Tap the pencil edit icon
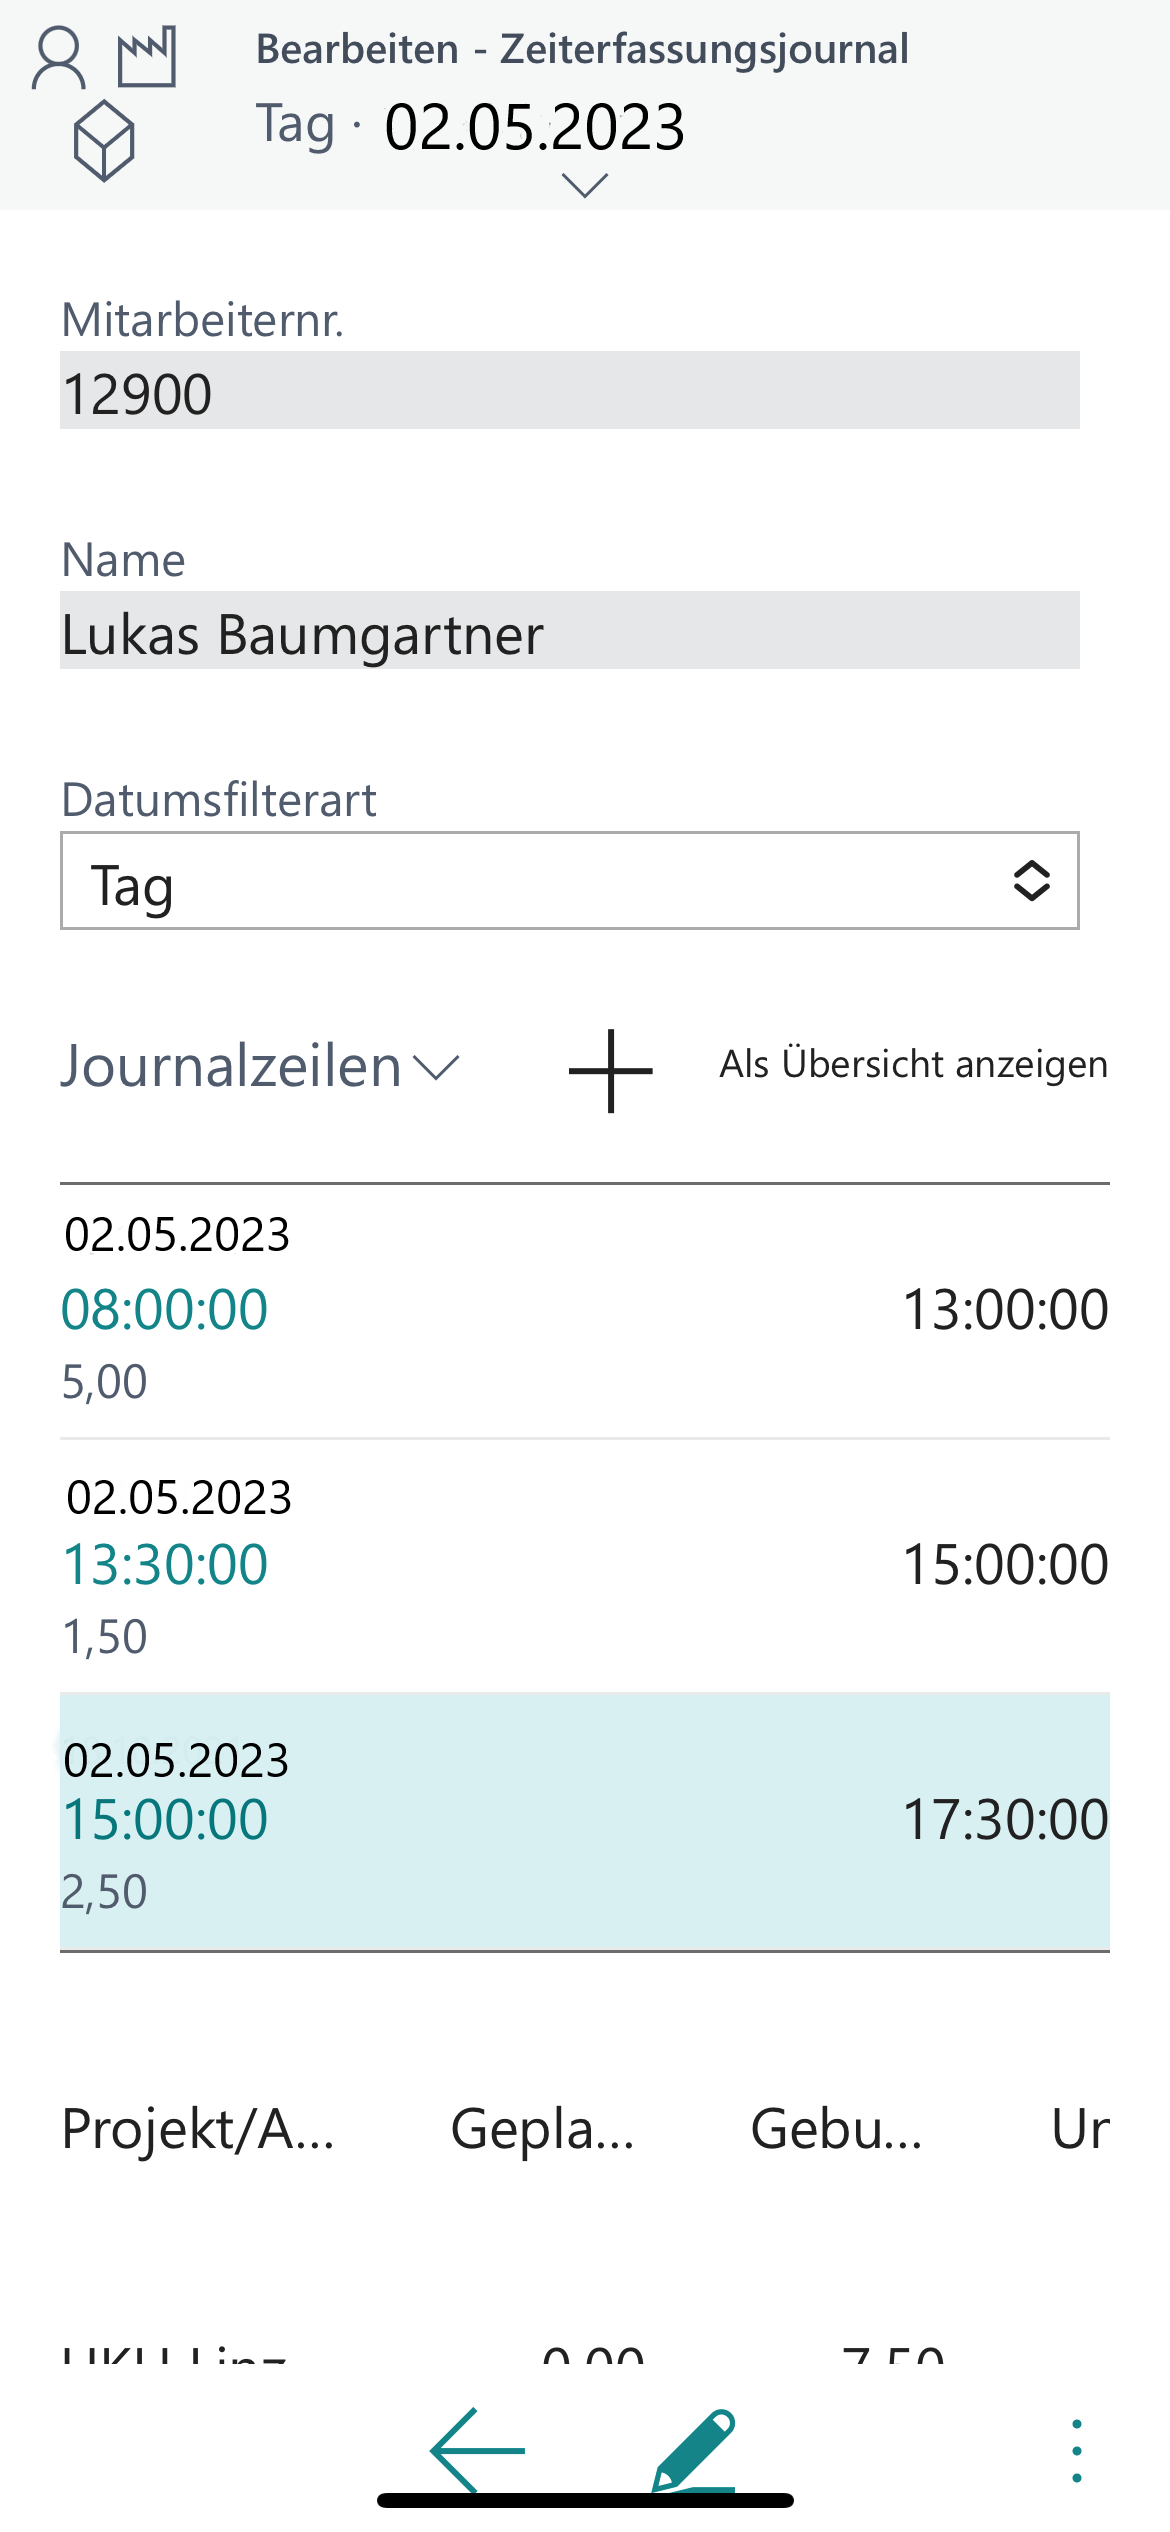This screenshot has height=2532, width=1170. pos(694,2450)
